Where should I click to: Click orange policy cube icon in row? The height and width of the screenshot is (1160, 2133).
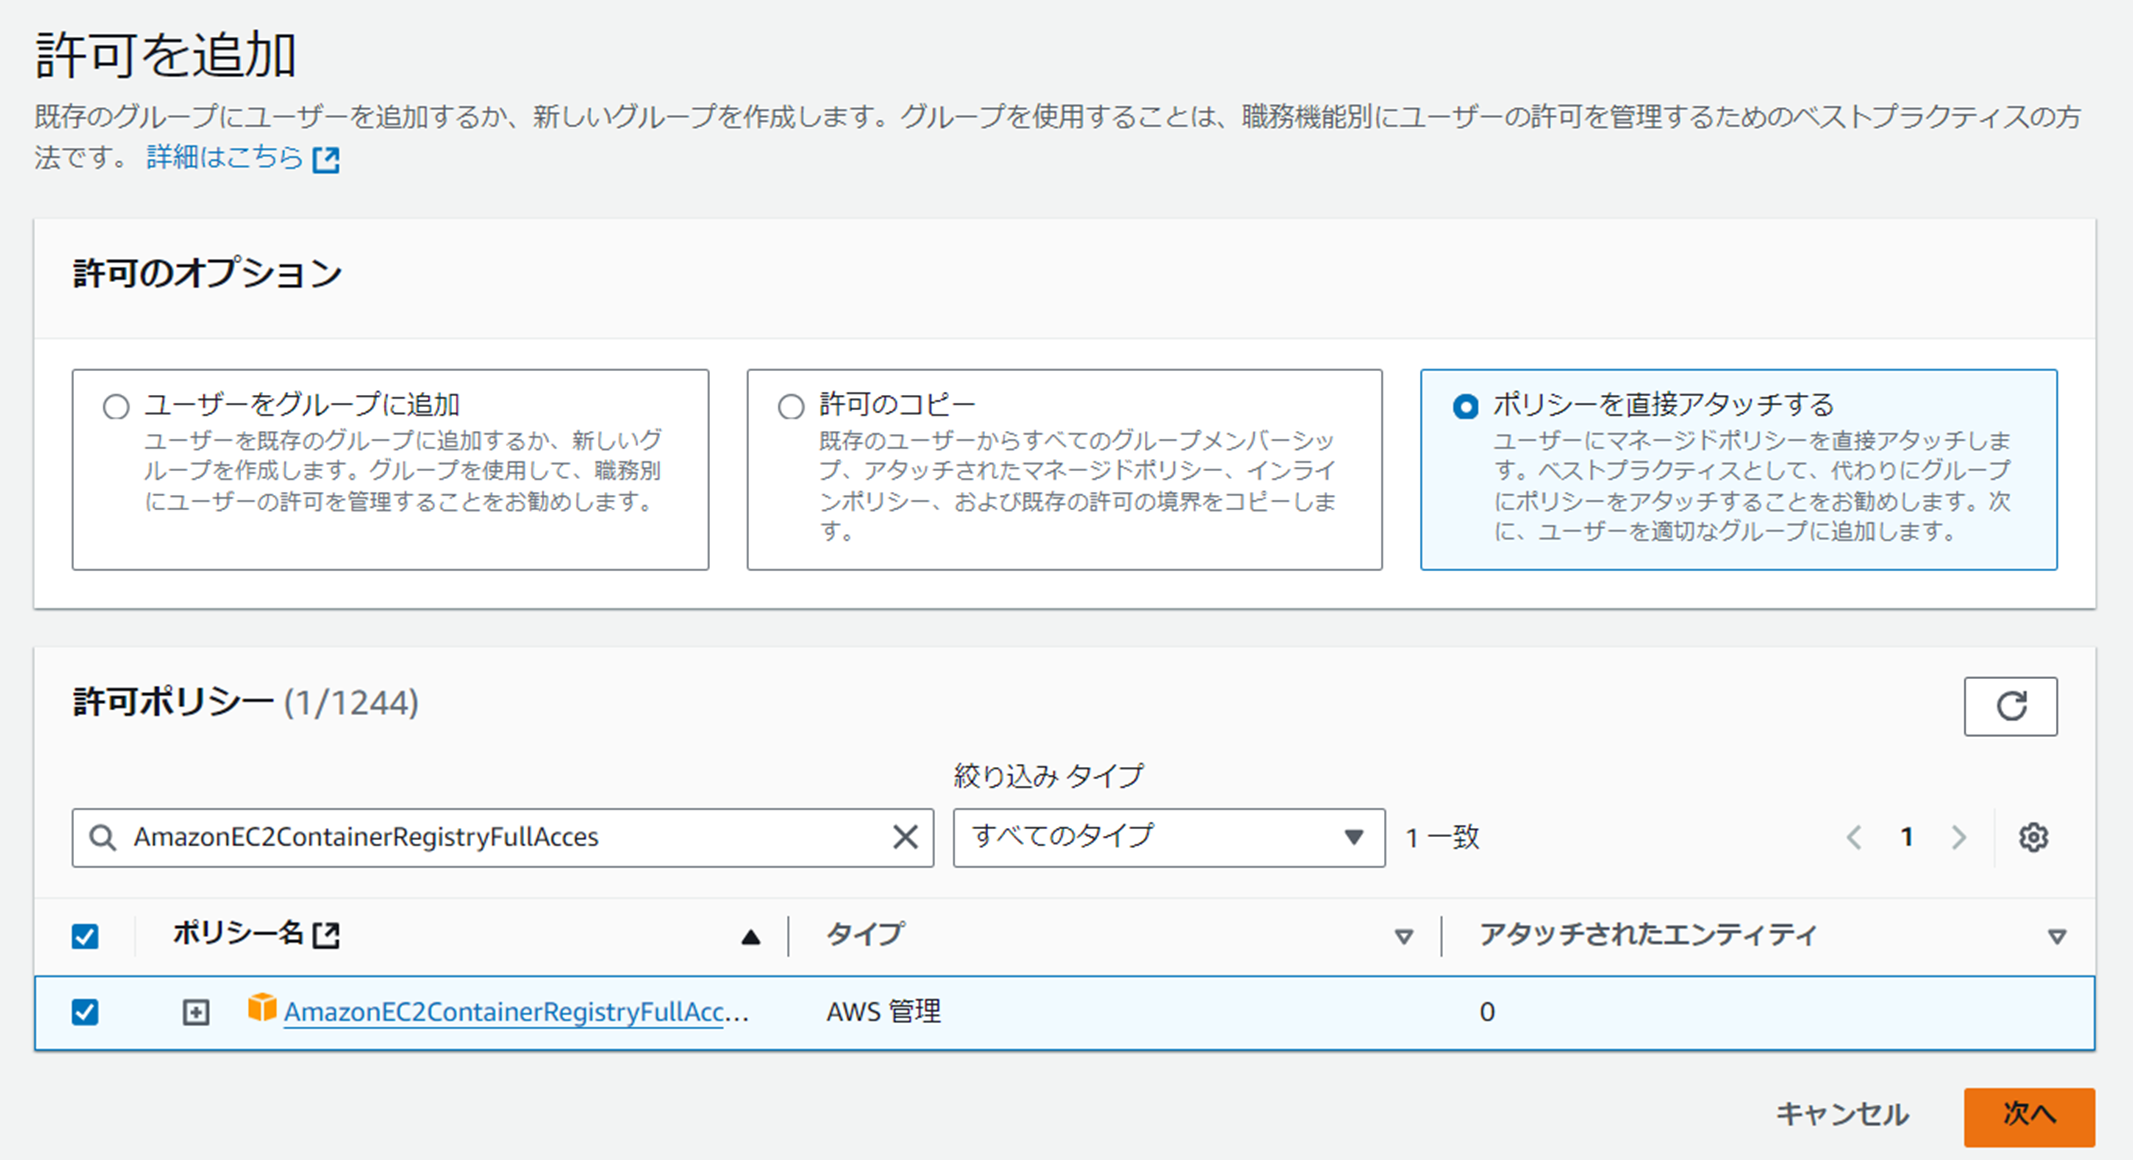[x=262, y=1008]
